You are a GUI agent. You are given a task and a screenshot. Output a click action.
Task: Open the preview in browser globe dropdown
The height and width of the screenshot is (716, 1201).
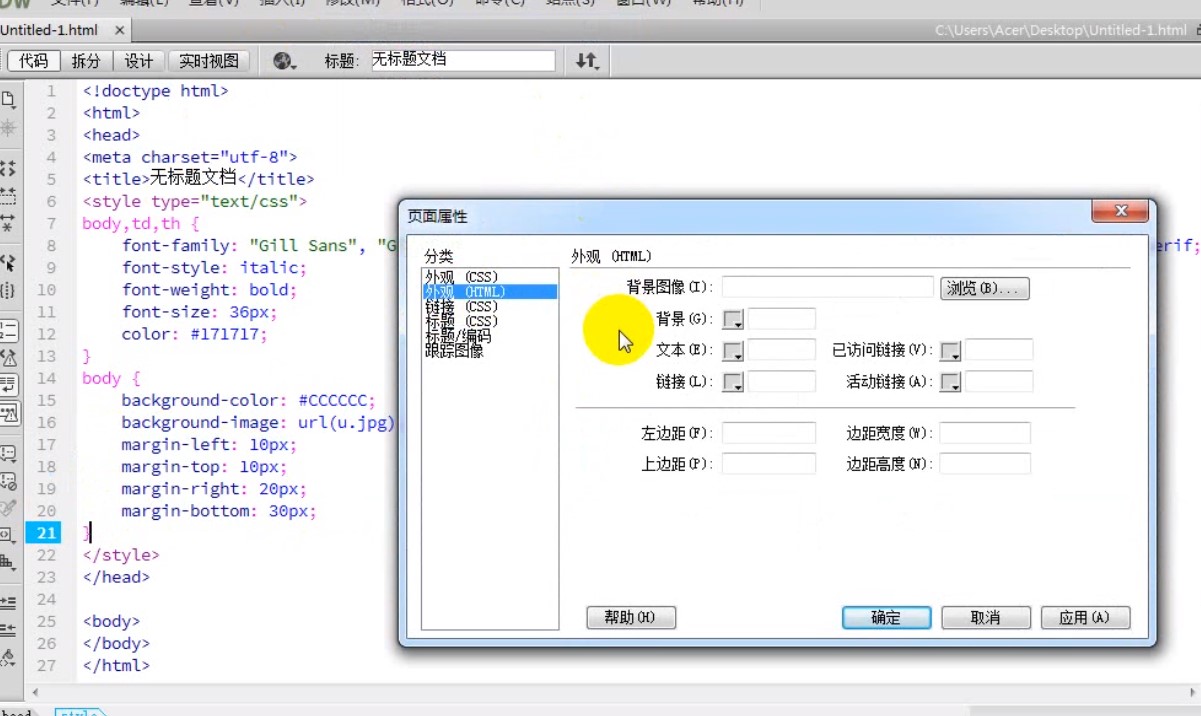point(285,62)
